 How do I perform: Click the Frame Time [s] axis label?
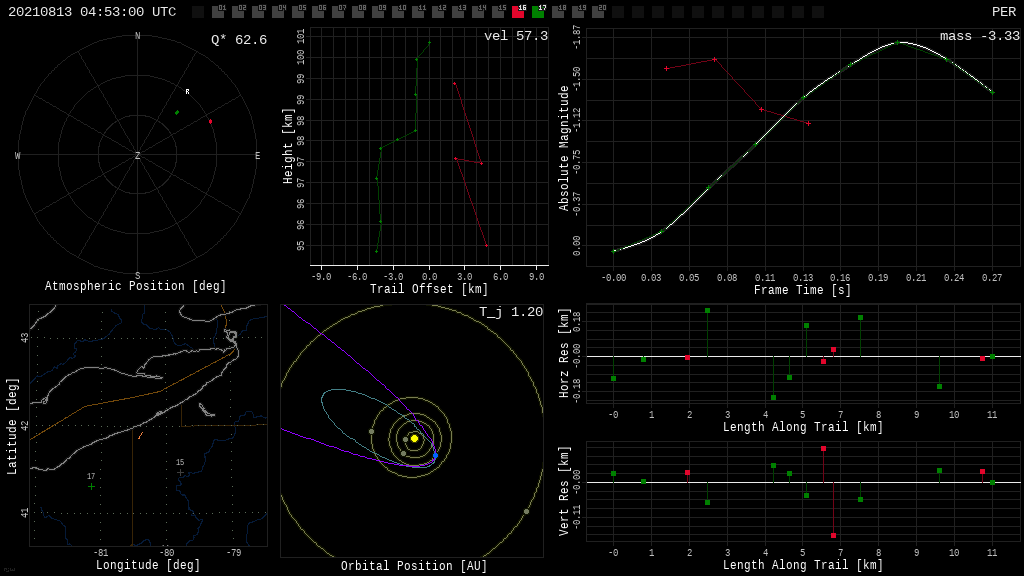[x=802, y=290]
